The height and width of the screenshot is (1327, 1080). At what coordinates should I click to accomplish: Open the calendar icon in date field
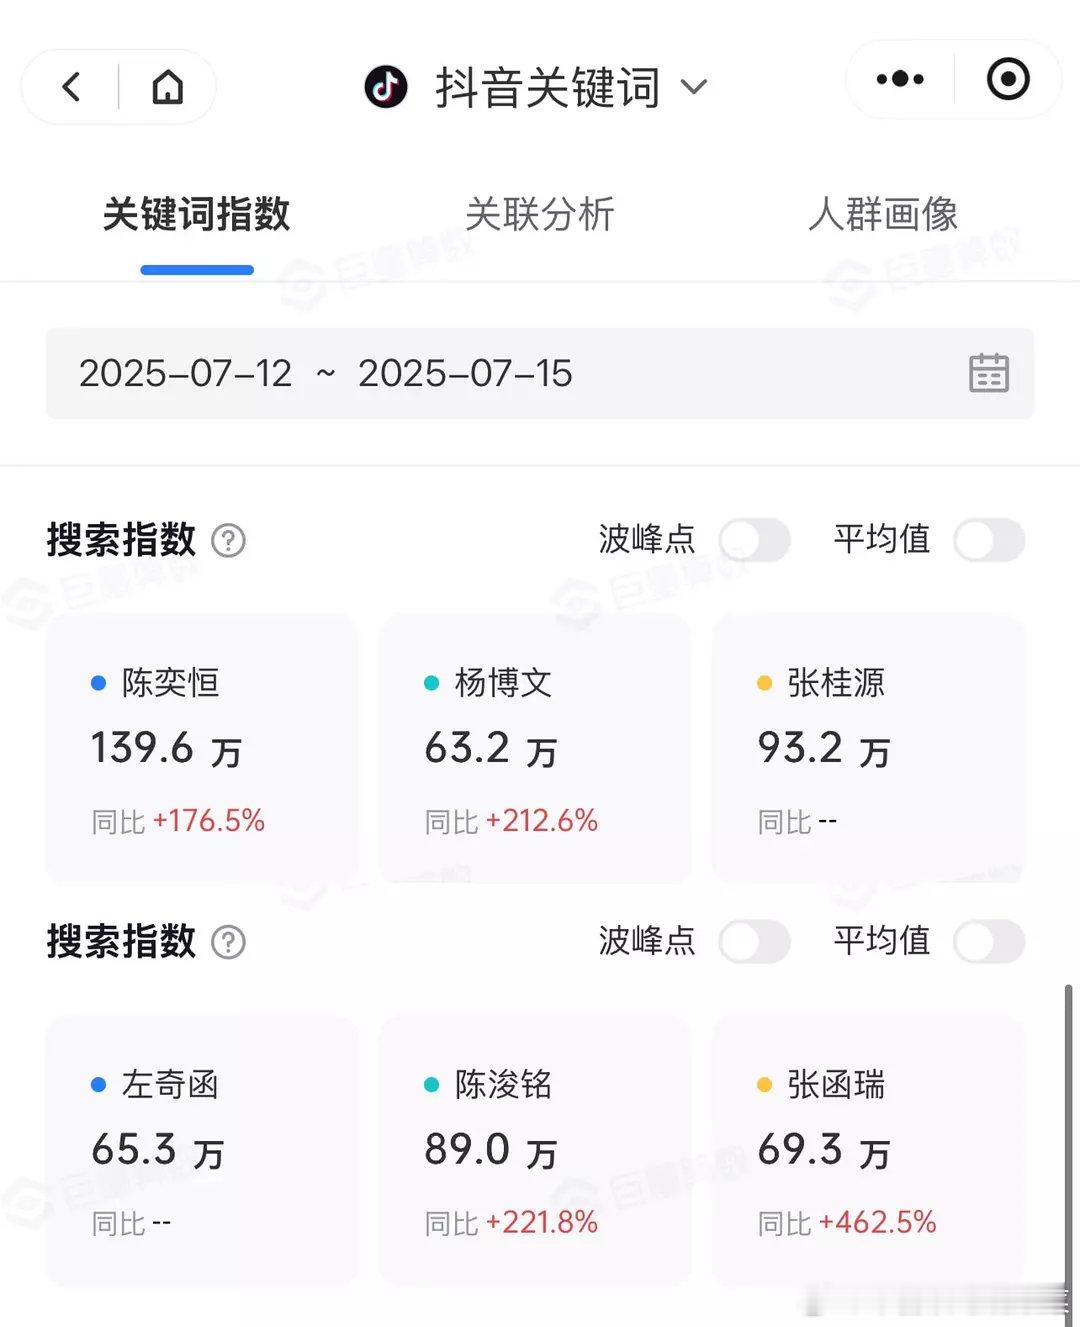pos(989,373)
